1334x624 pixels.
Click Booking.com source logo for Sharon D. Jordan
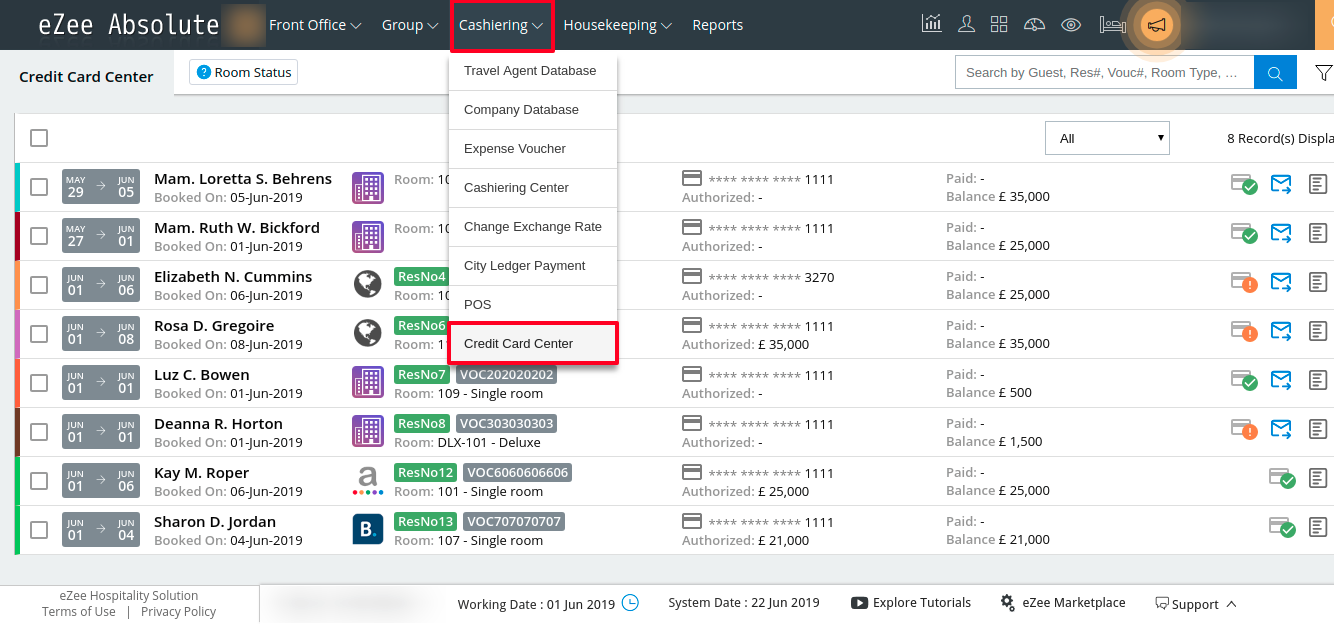point(368,529)
